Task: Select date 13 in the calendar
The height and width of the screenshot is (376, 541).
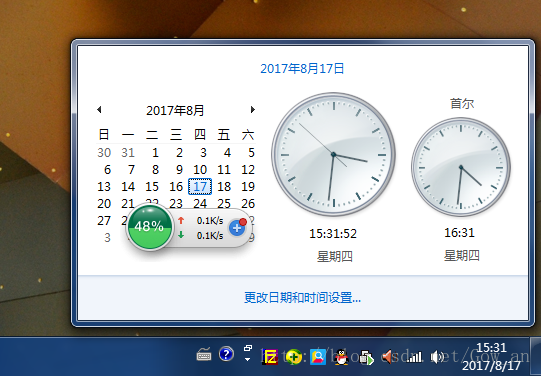Action: (104, 187)
